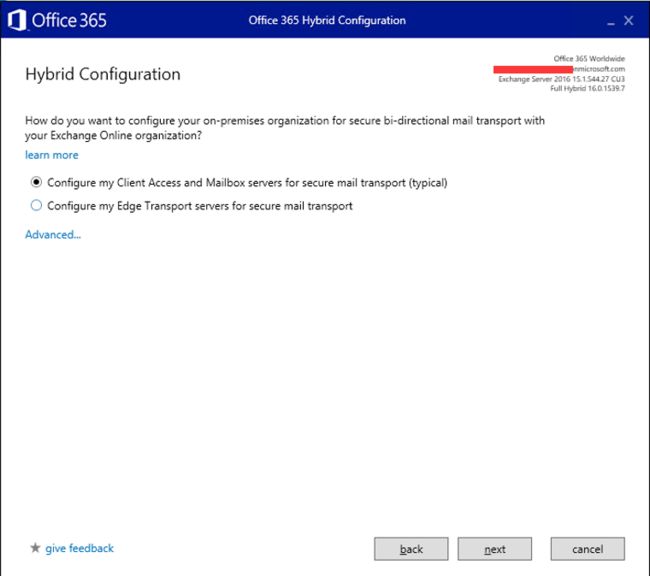This screenshot has width=650, height=576.
Task: Click the 'Configure my Edge Transport servers' label text
Action: [x=200, y=206]
